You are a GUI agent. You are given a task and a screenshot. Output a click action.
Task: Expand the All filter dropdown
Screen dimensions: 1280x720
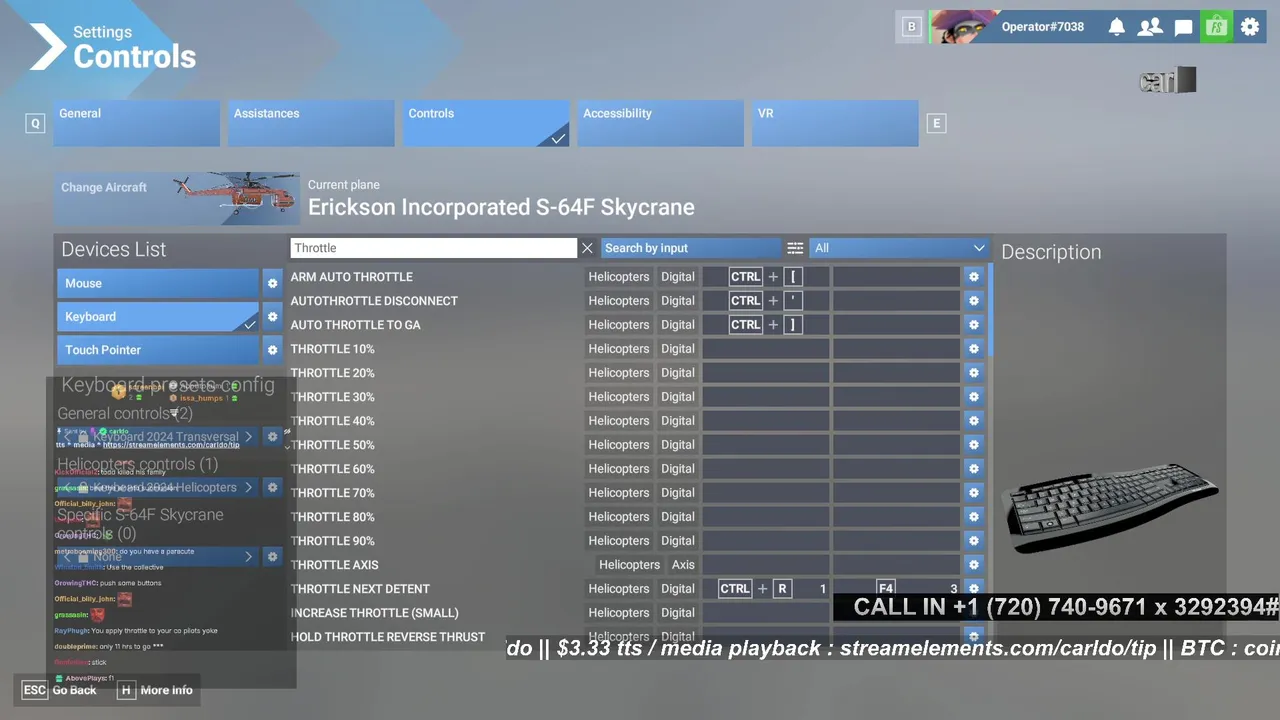tap(898, 248)
